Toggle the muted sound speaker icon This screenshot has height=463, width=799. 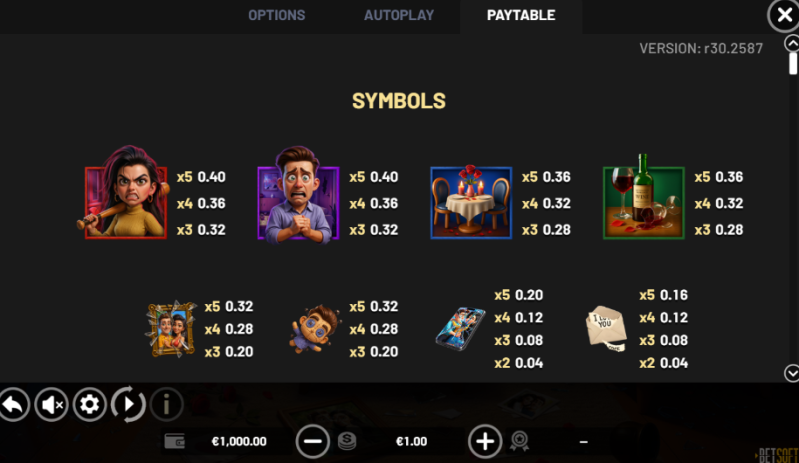point(51,405)
